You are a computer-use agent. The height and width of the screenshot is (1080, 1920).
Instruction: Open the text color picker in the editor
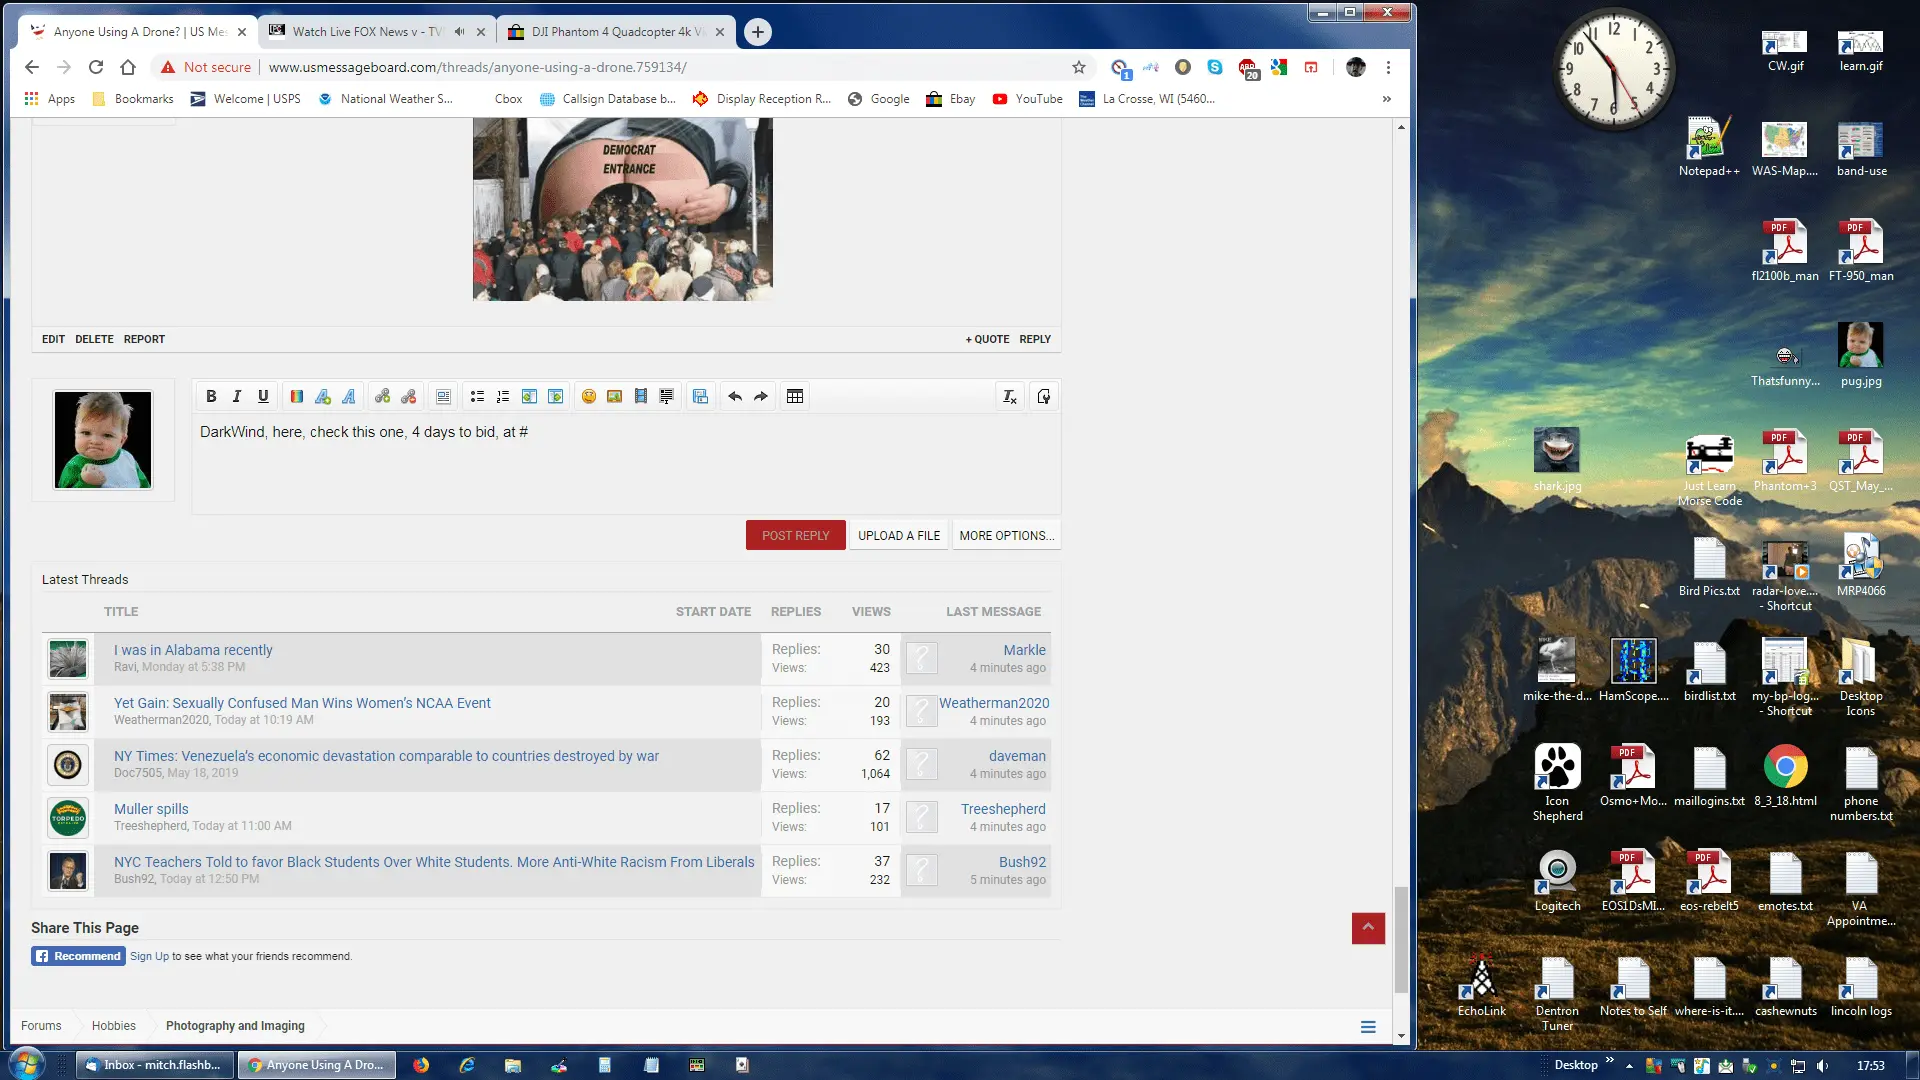(x=297, y=397)
